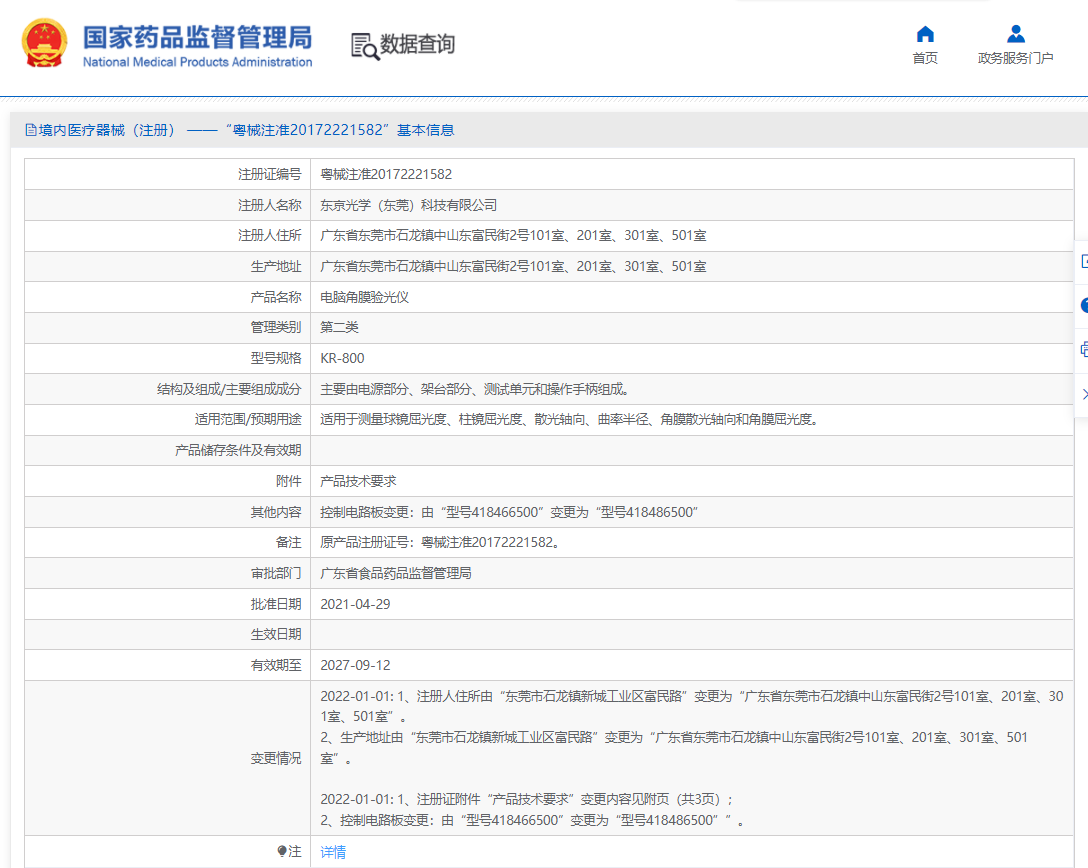Click the lightbulb icon beside 注
Viewport: 1088px width, 868px height.
click(x=282, y=852)
